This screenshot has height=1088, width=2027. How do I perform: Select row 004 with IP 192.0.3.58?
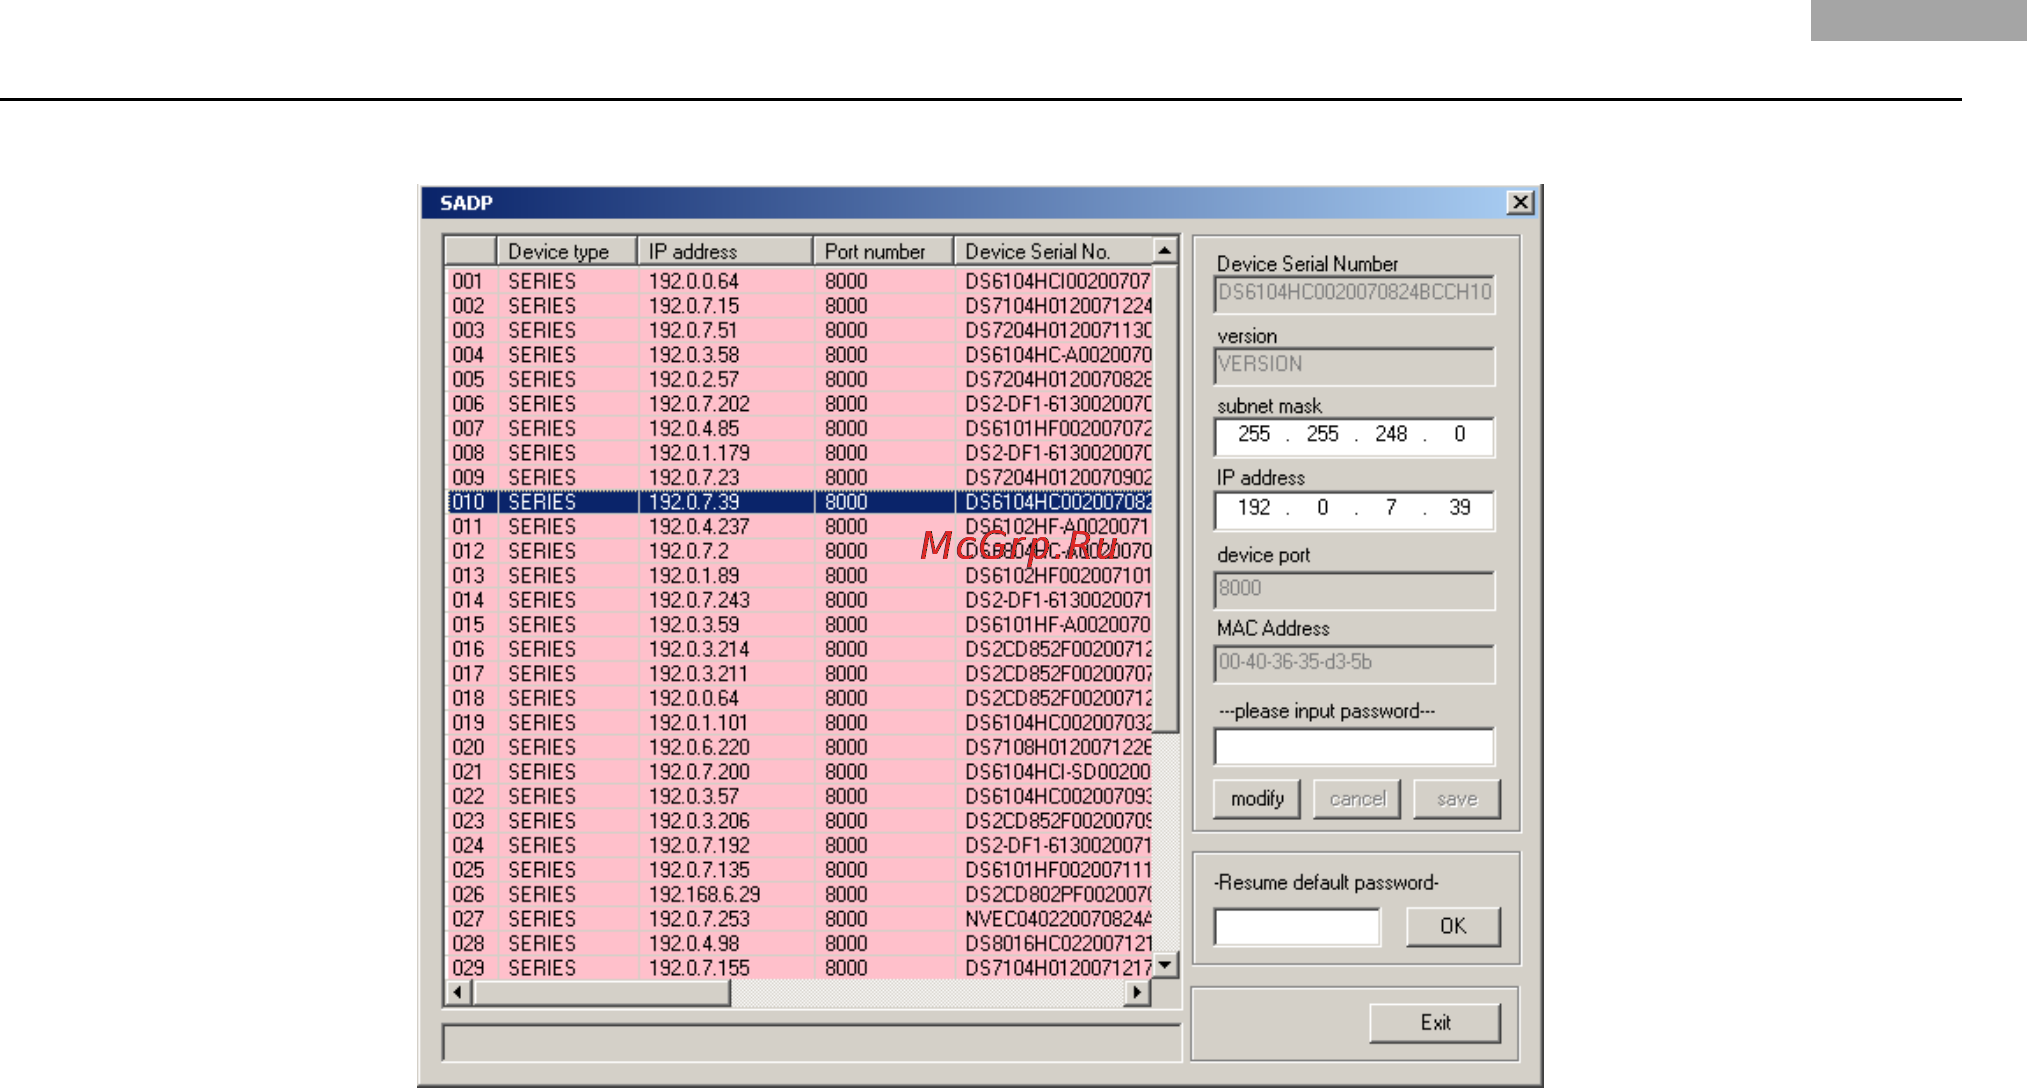point(799,355)
